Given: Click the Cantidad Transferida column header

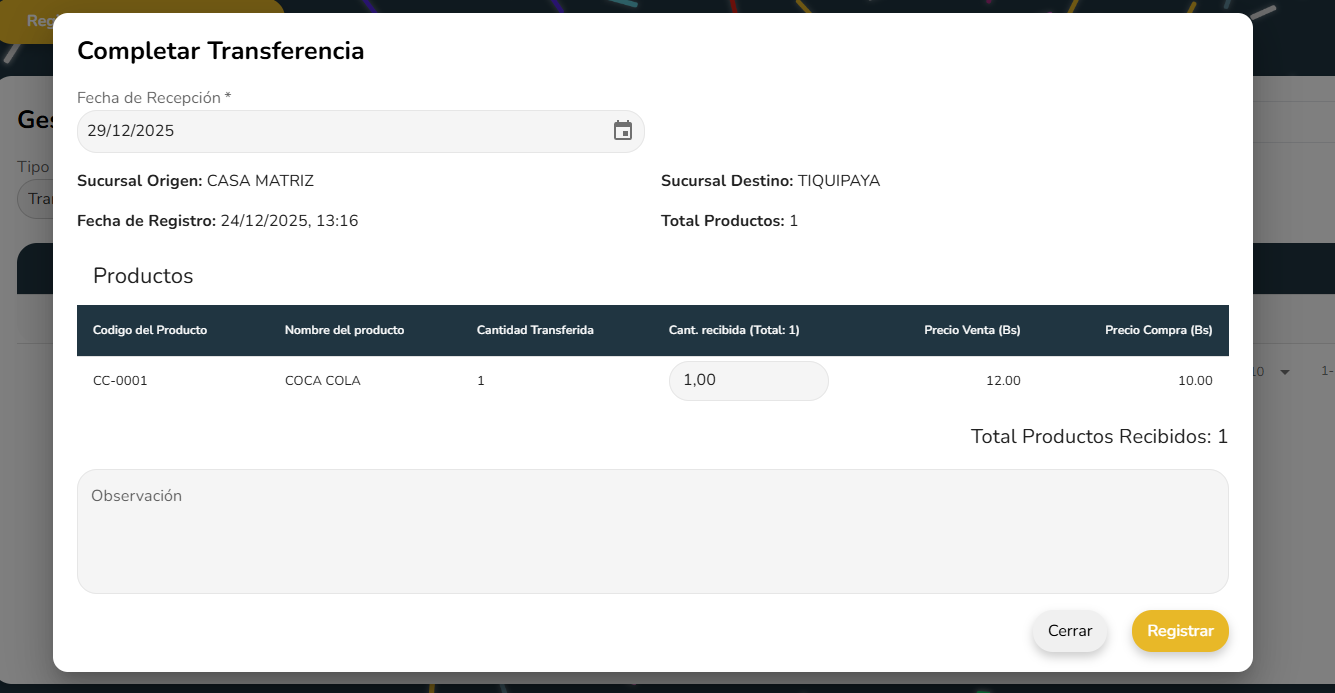Looking at the screenshot, I should point(535,330).
